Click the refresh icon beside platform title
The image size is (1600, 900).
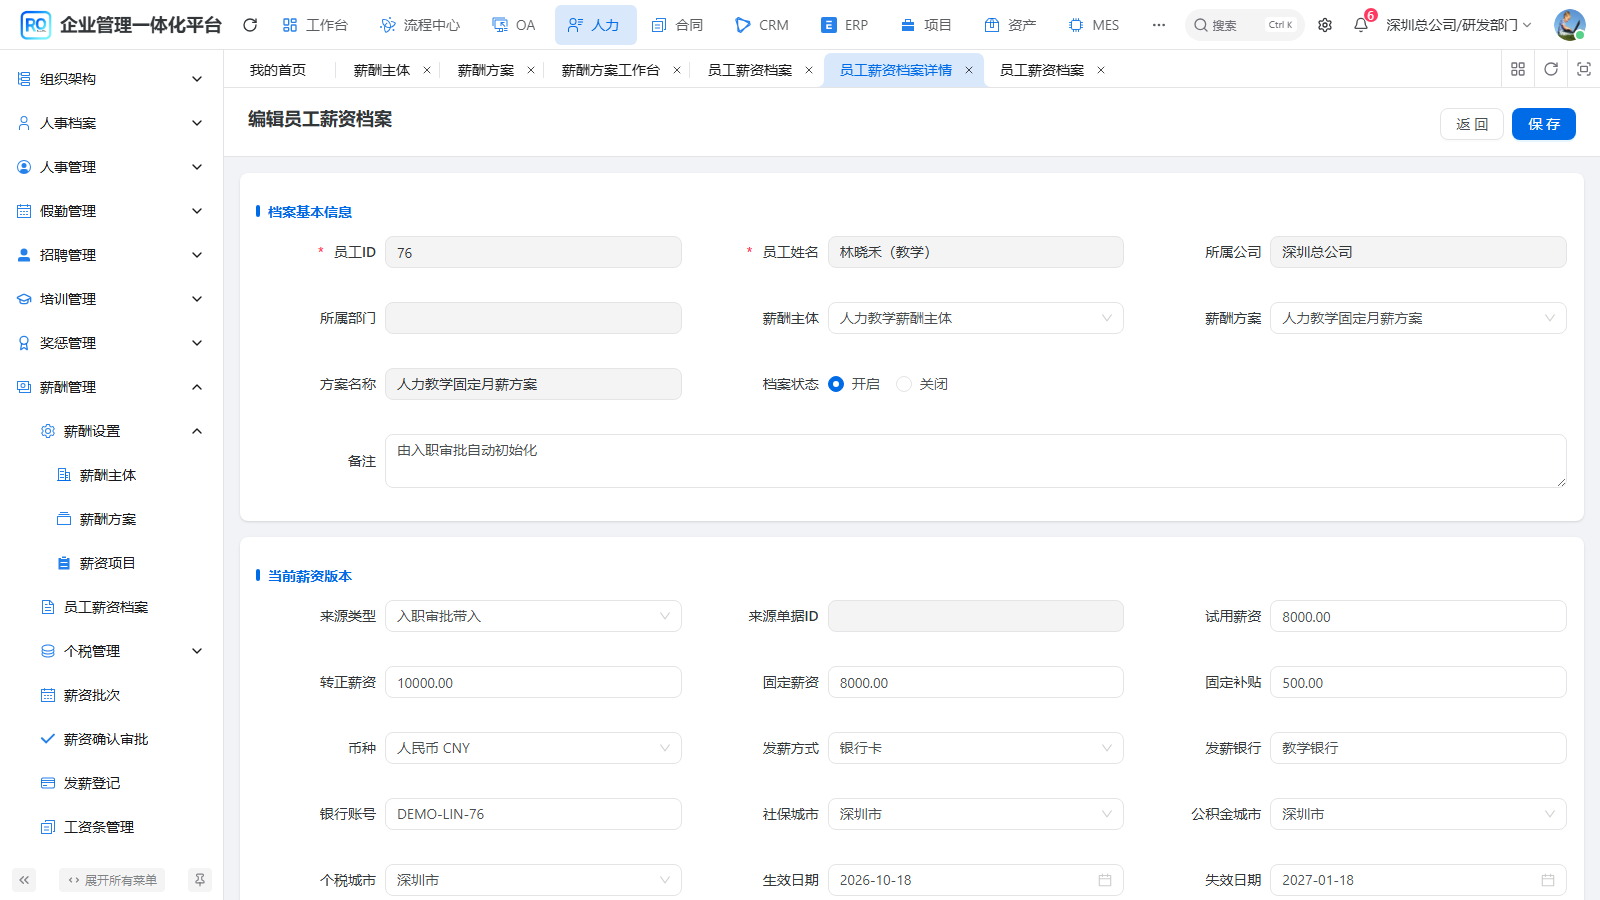[250, 25]
